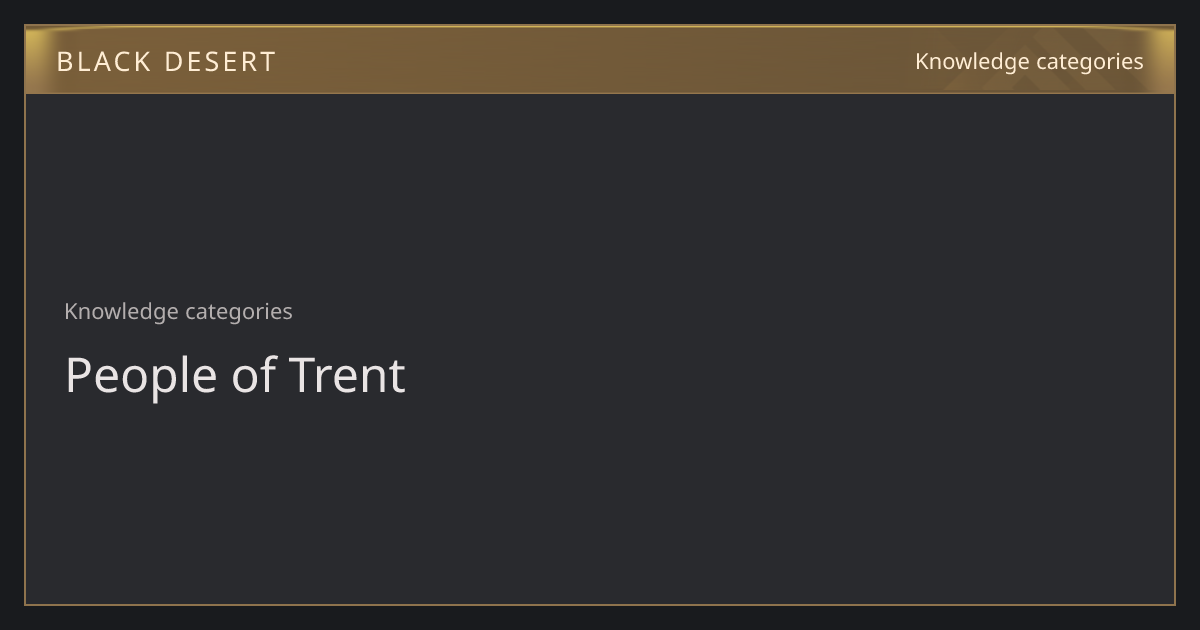Click the word Knowledge in the grey breadcrumb
Screen dimensions: 1200x630
click(x=121, y=311)
